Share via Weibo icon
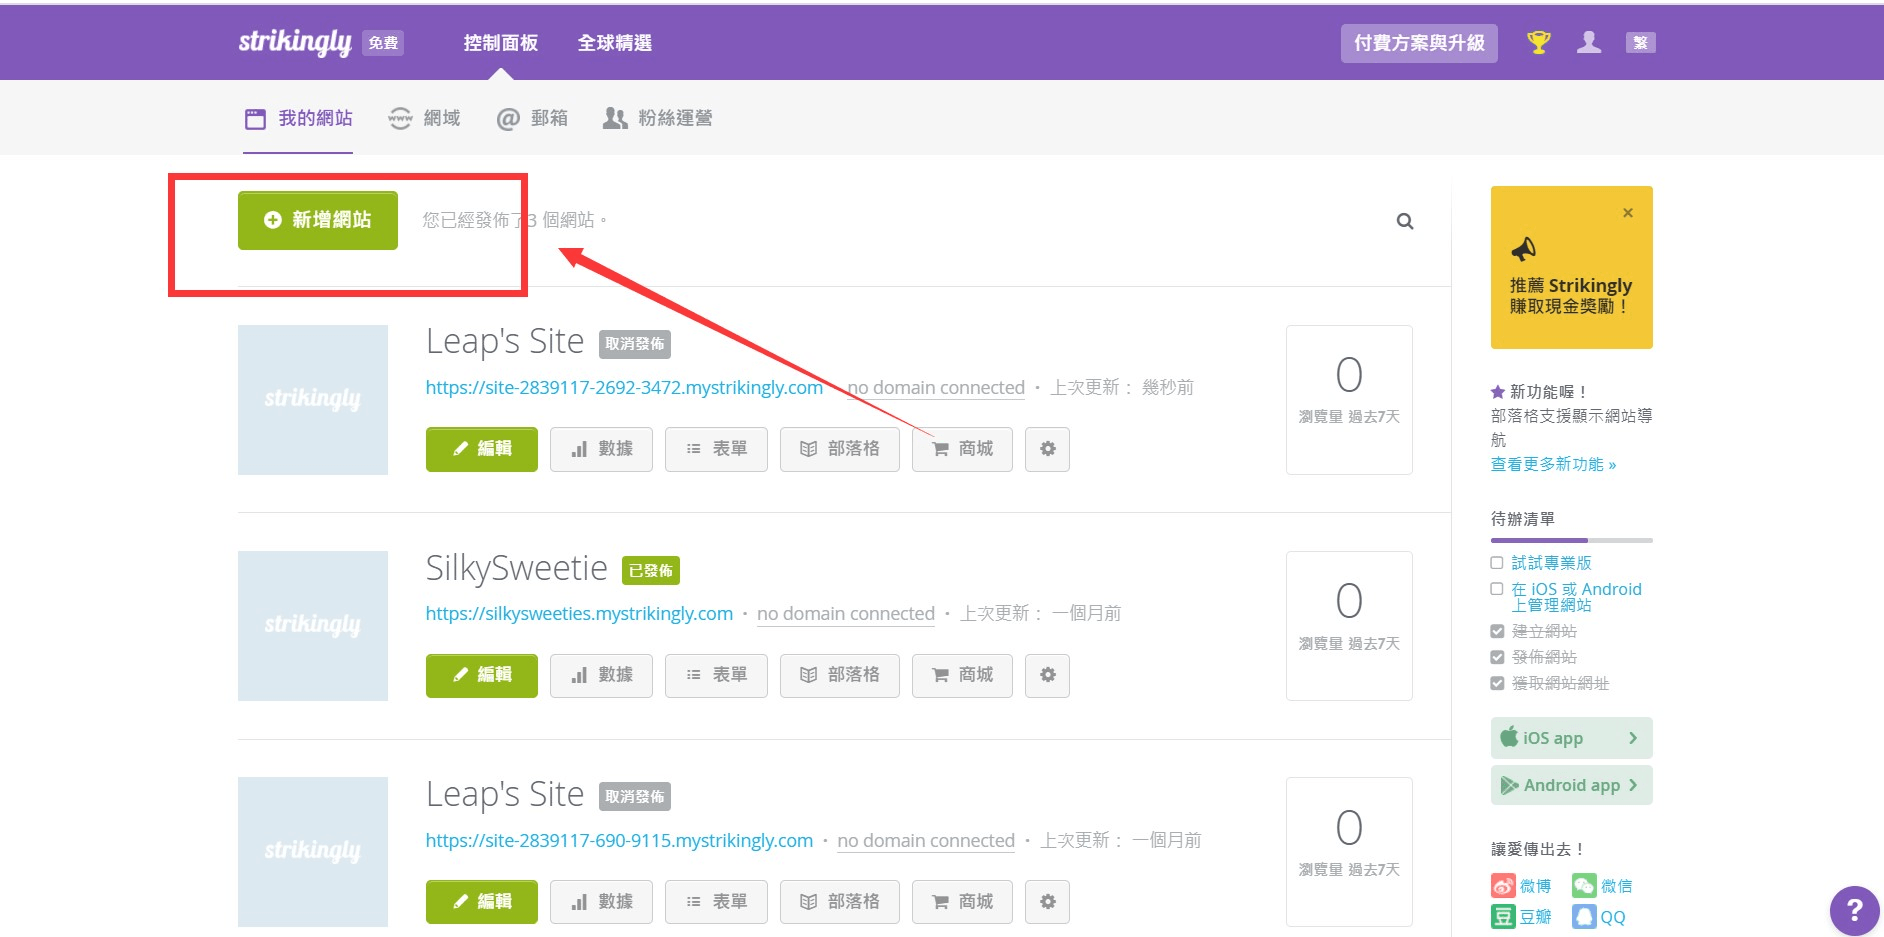Screen dimensions: 1884x937 pos(1503,886)
